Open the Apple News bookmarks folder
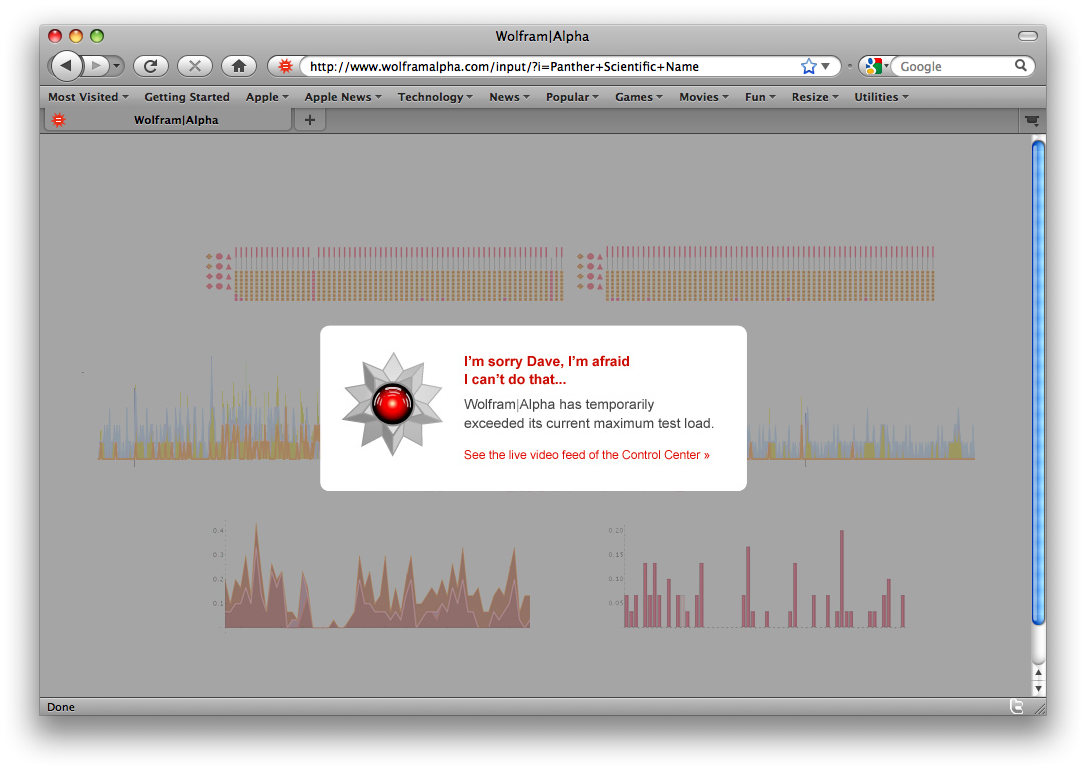This screenshot has width=1086, height=770. [343, 97]
